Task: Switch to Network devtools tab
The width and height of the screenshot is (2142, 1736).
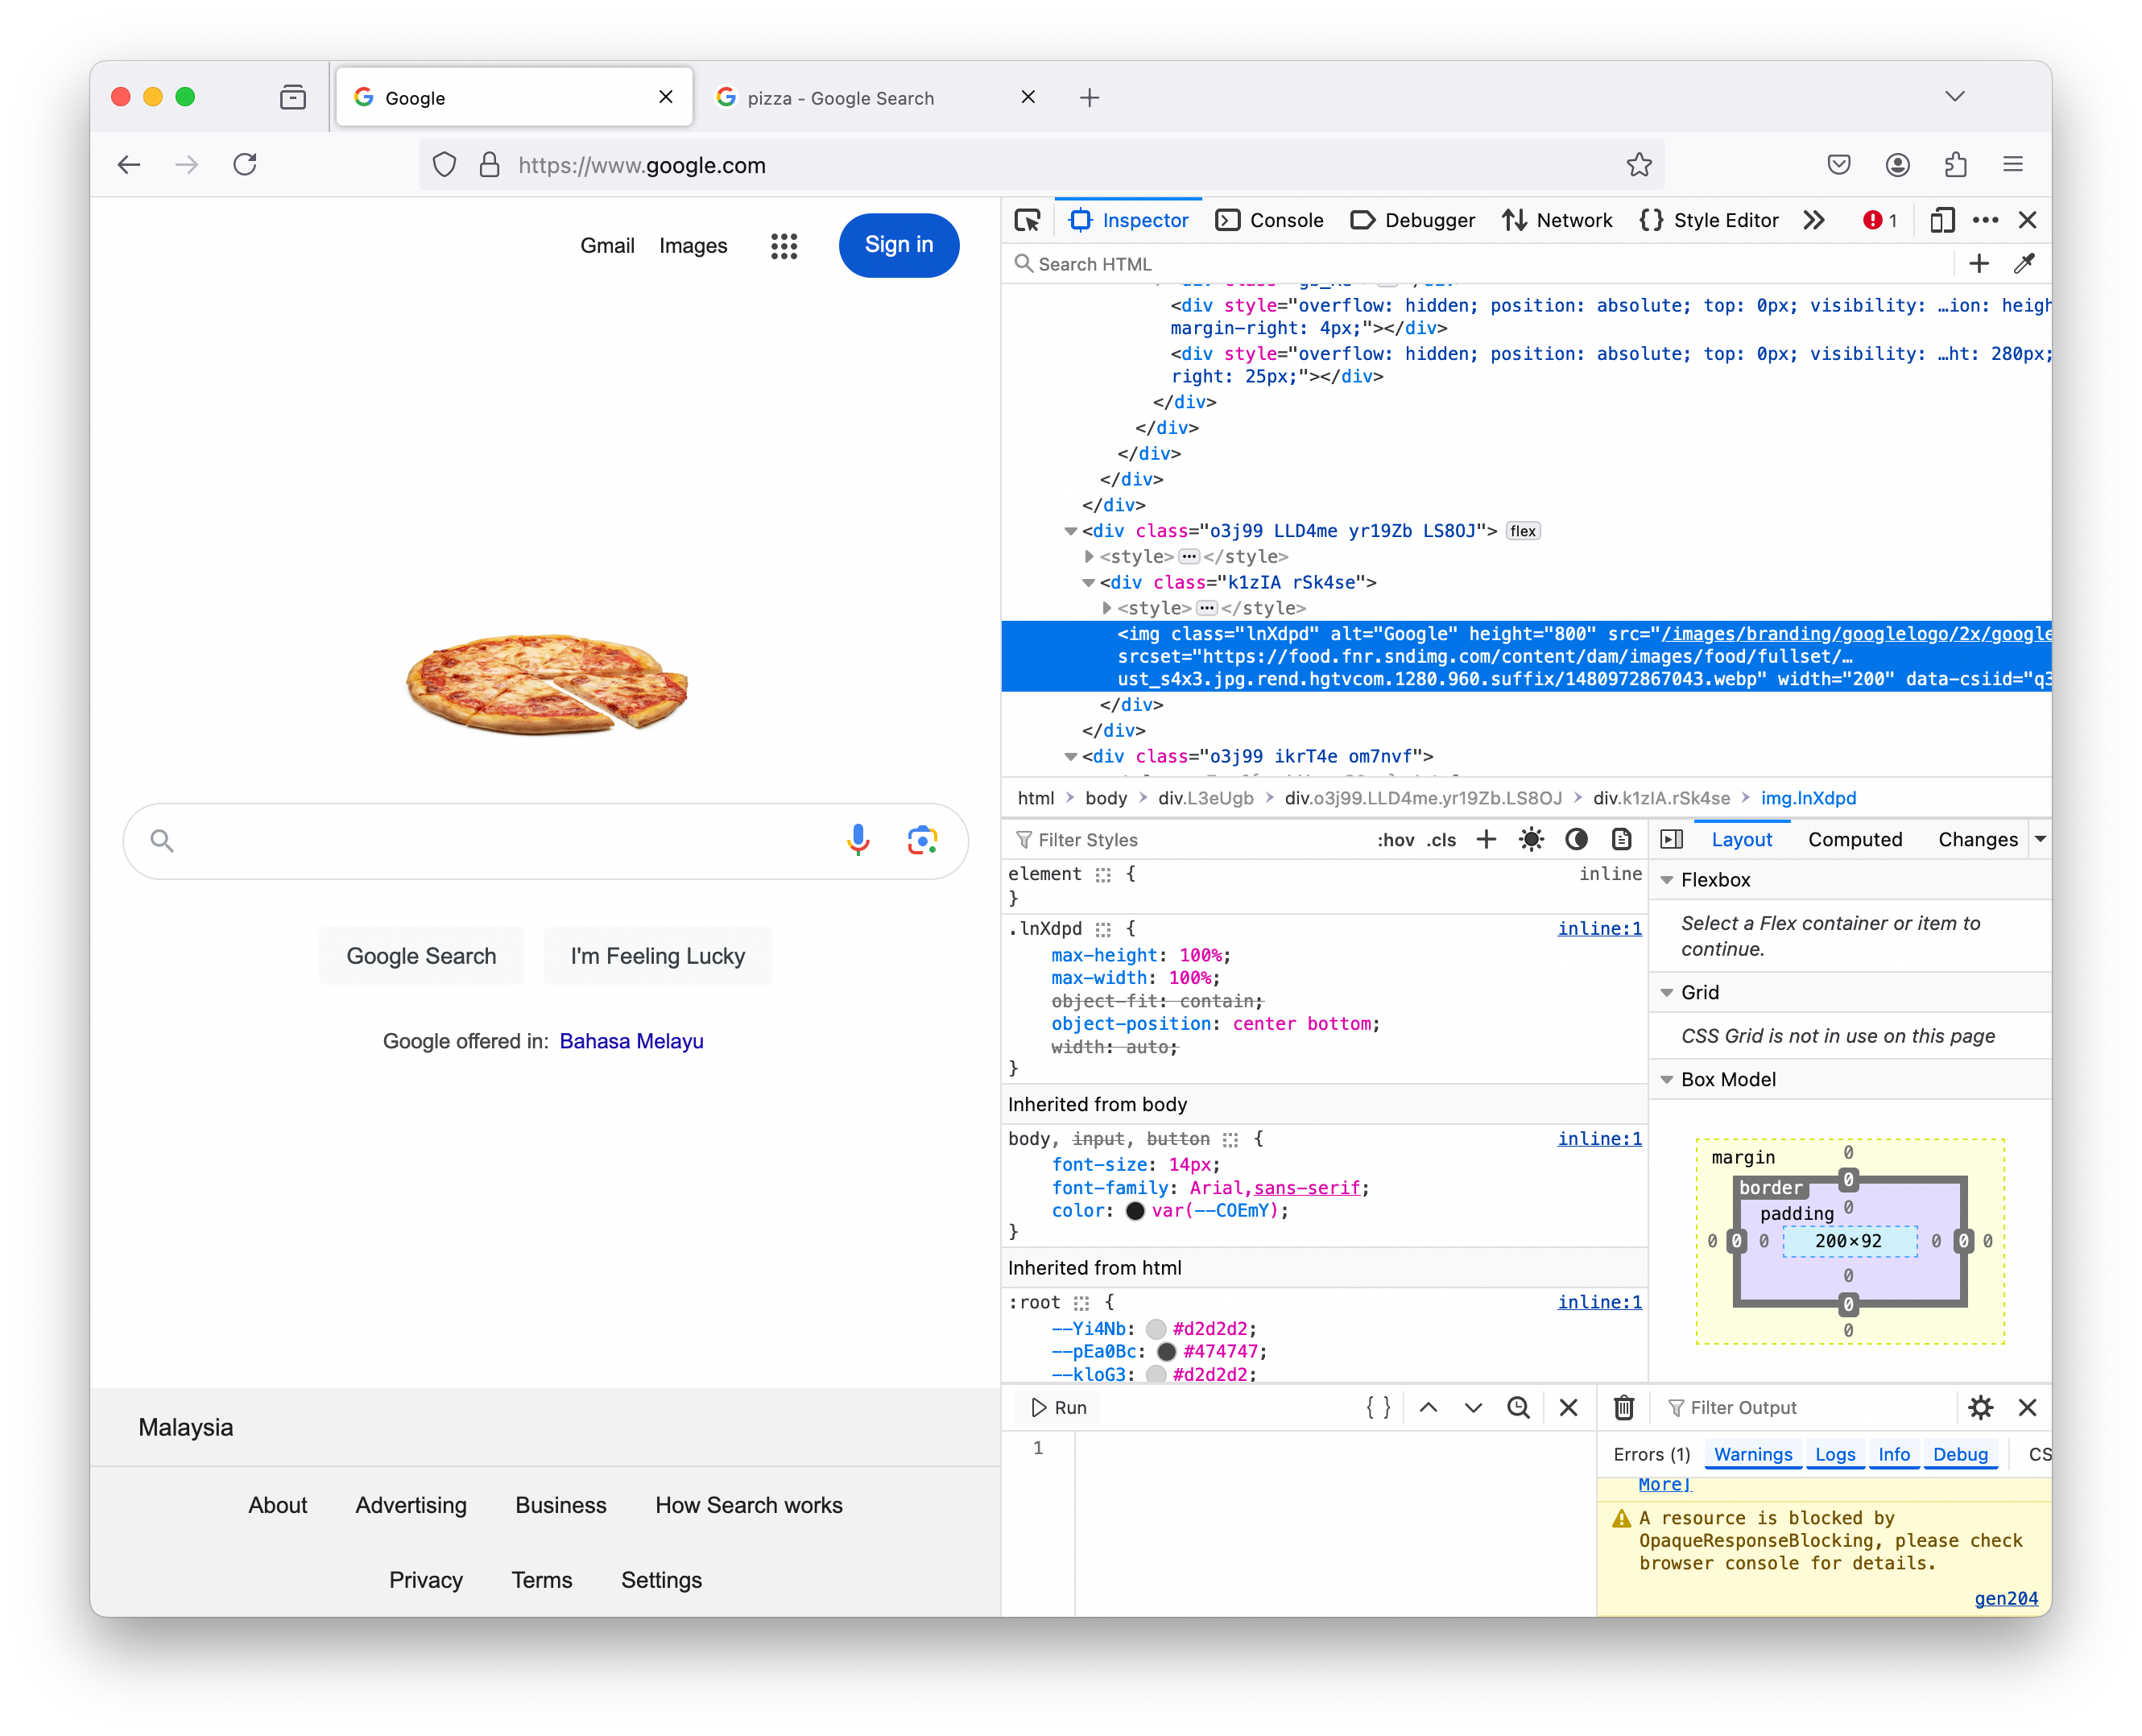Action: point(1557,220)
